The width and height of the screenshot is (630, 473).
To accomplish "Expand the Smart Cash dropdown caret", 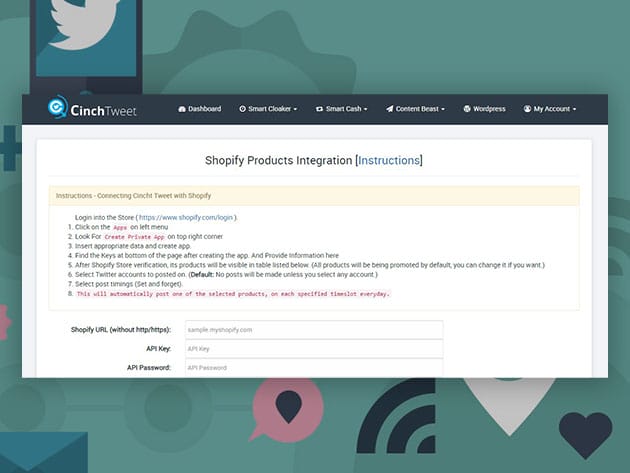I will point(365,110).
